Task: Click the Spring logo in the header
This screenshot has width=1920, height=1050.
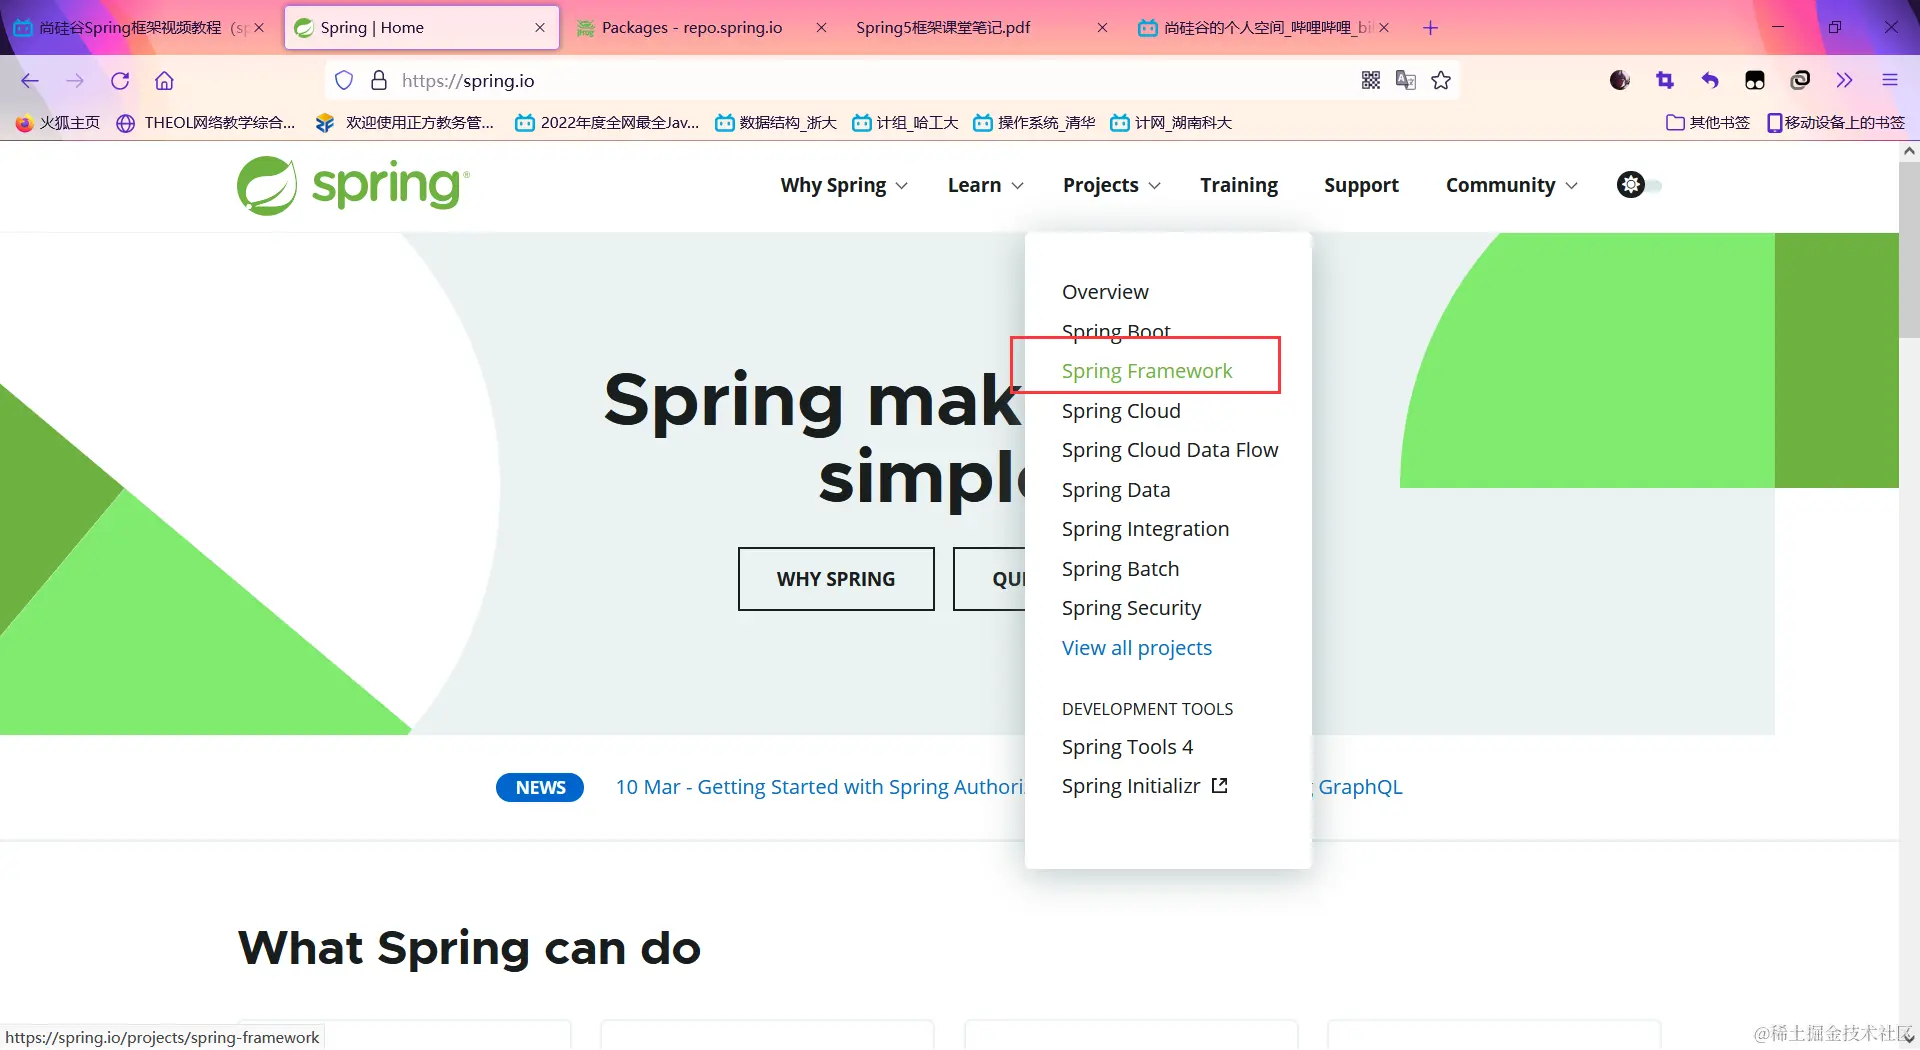Action: pyautogui.click(x=353, y=186)
